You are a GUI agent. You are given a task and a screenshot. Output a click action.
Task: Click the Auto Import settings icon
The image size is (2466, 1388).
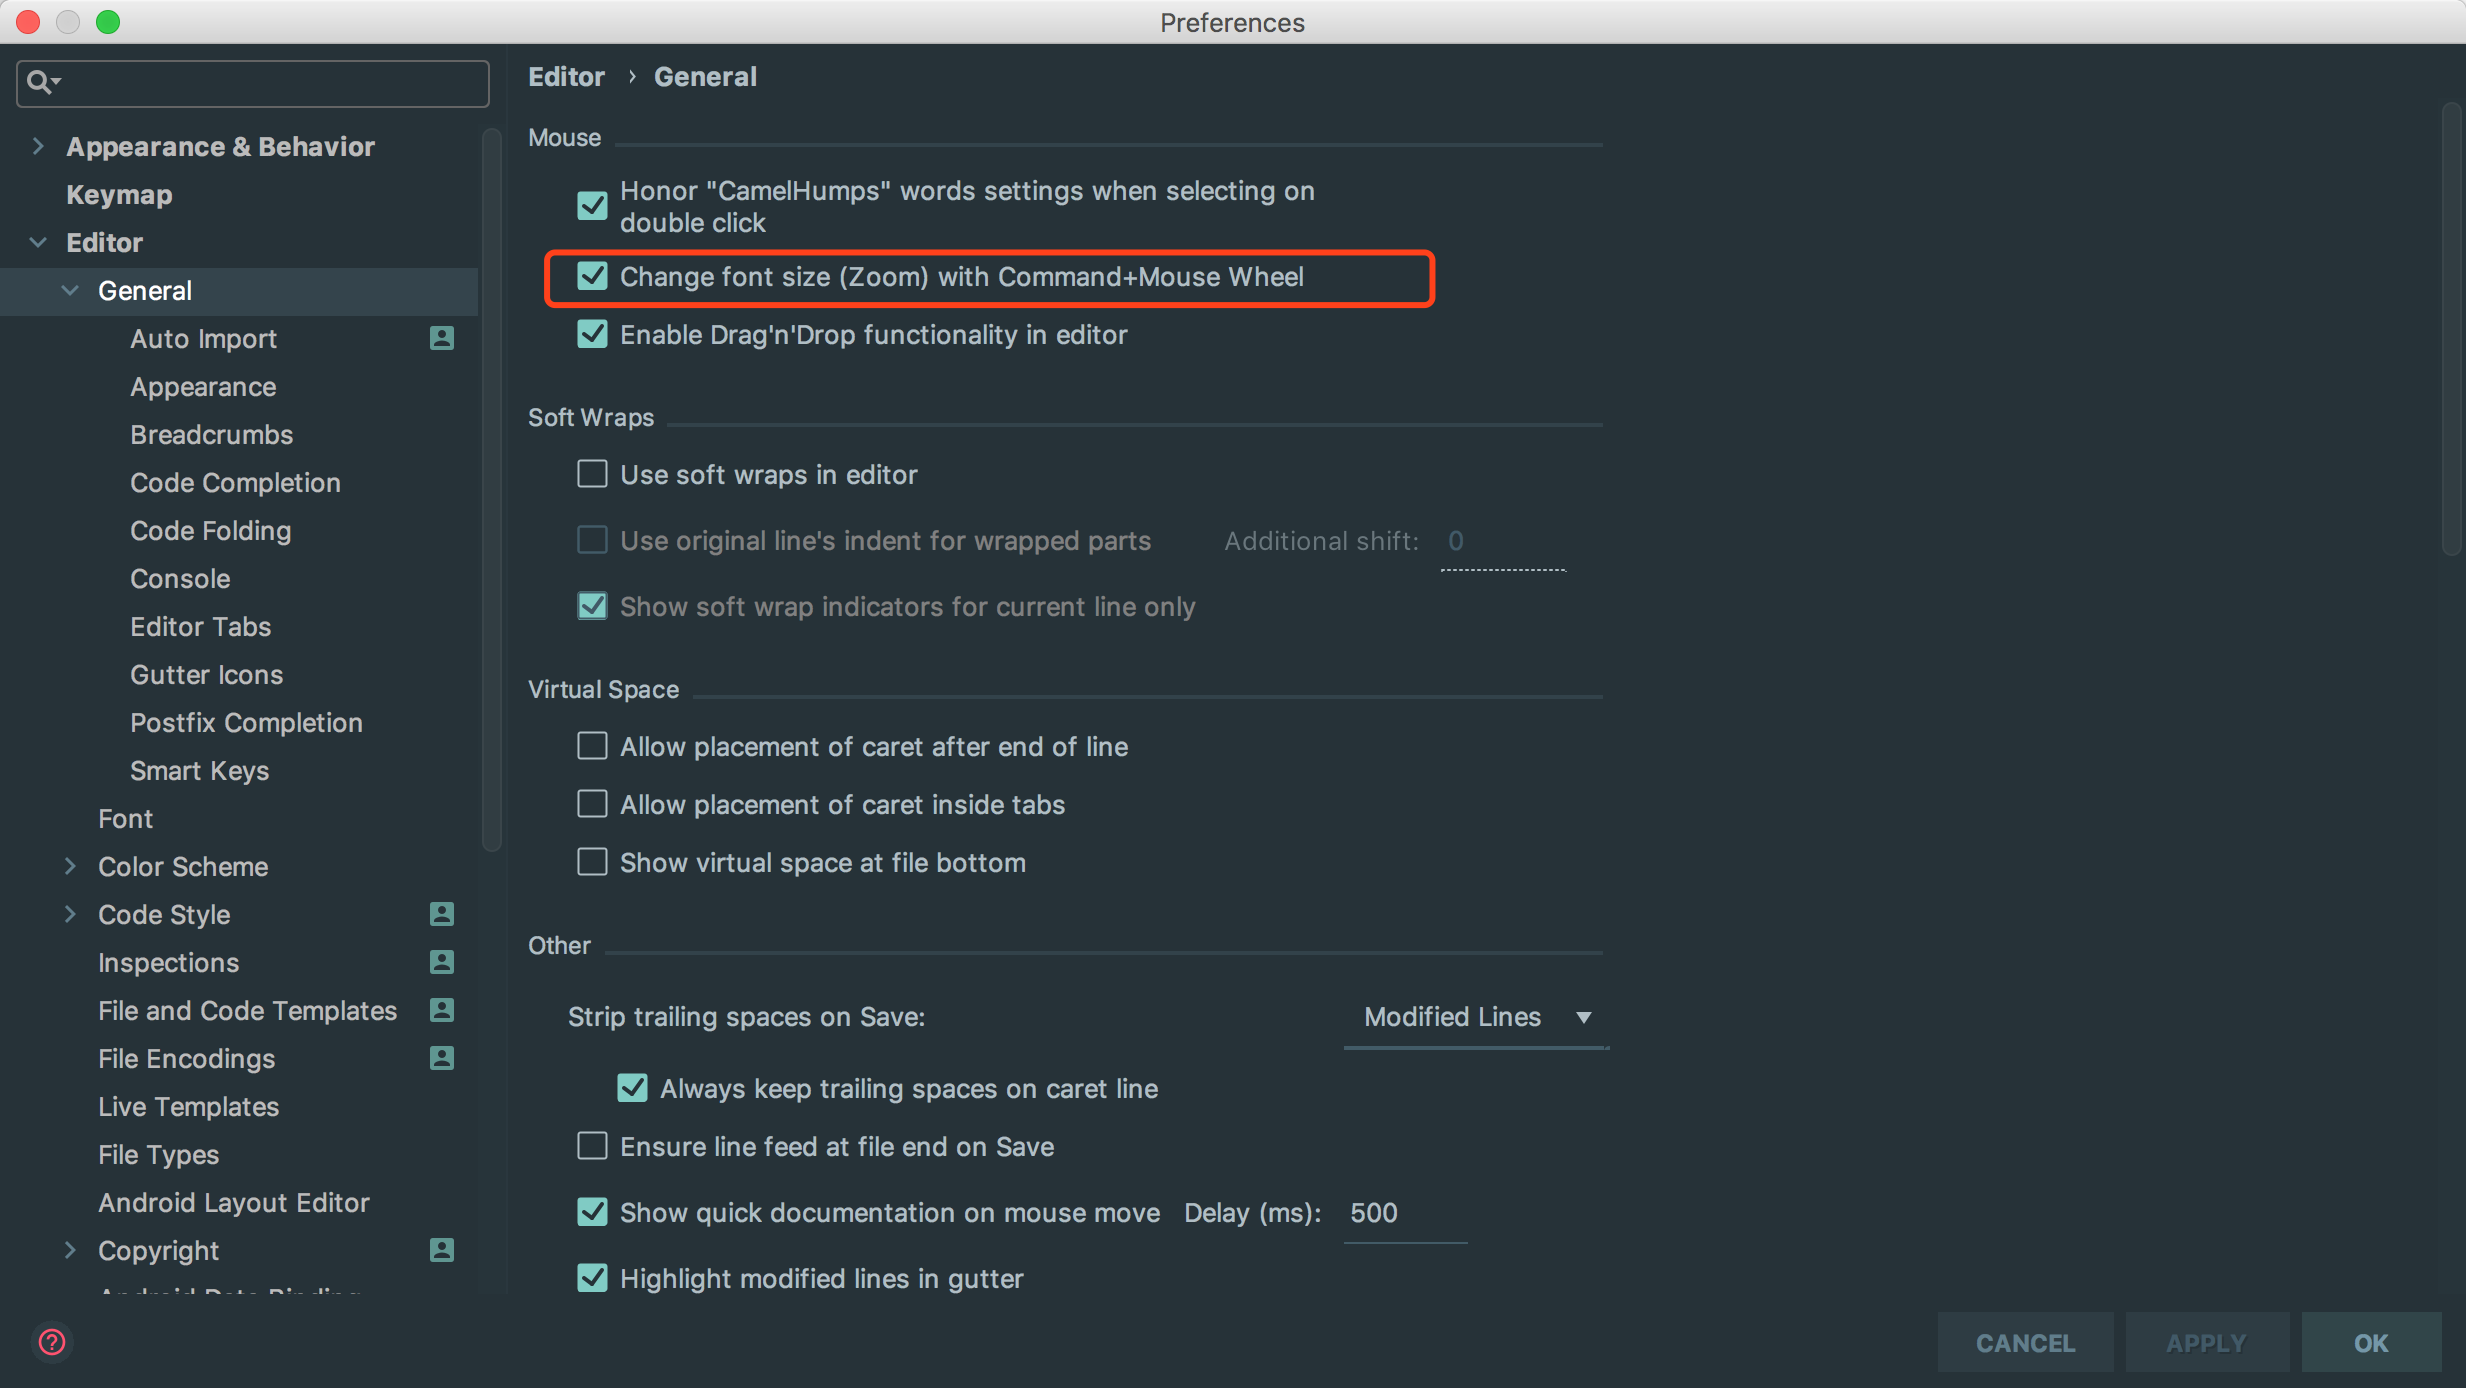pyautogui.click(x=442, y=337)
